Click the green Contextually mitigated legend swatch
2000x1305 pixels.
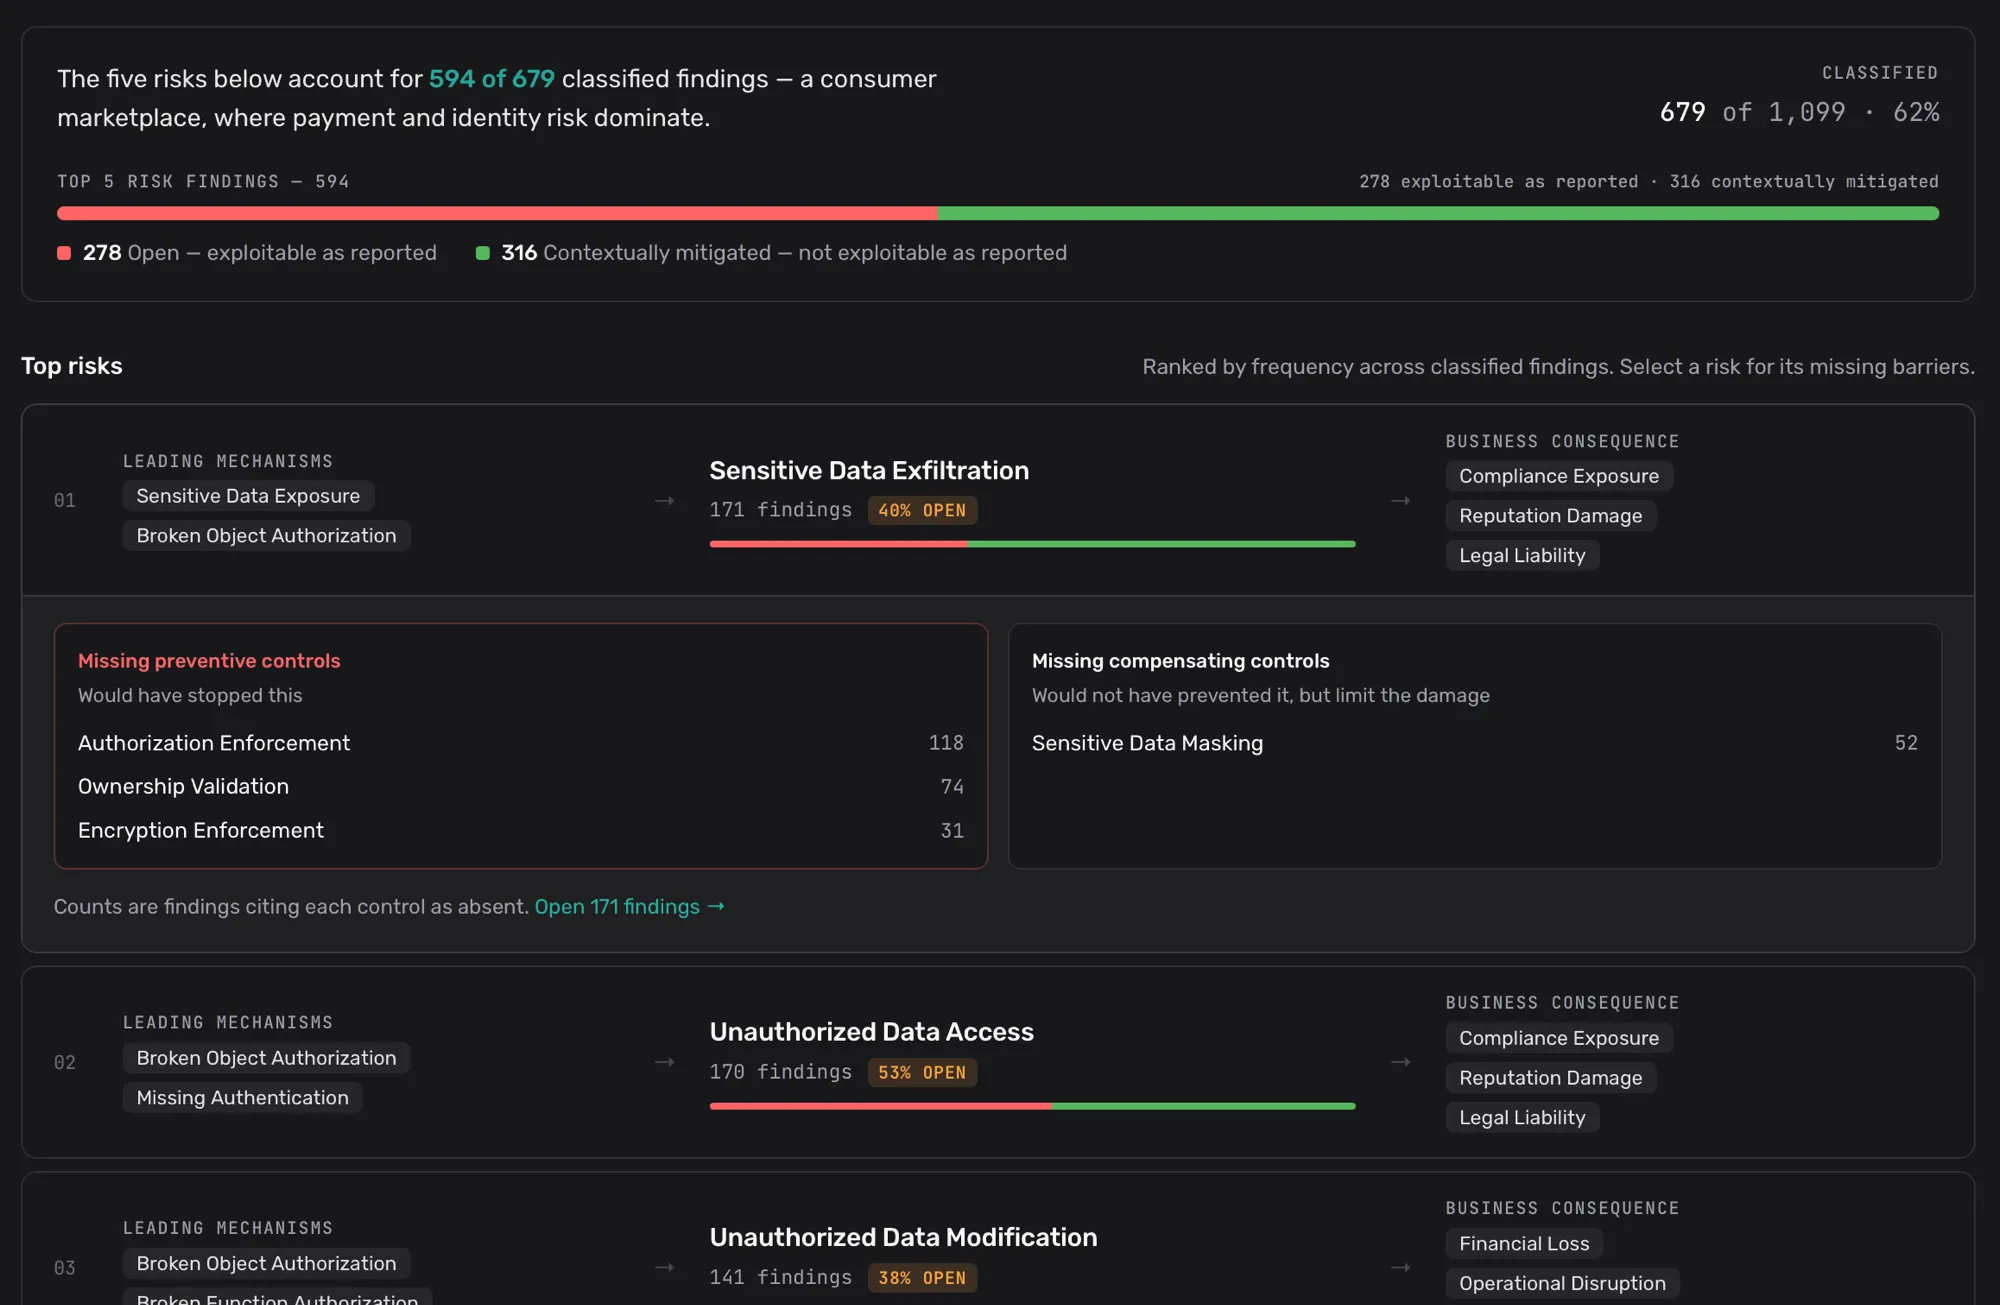point(482,253)
